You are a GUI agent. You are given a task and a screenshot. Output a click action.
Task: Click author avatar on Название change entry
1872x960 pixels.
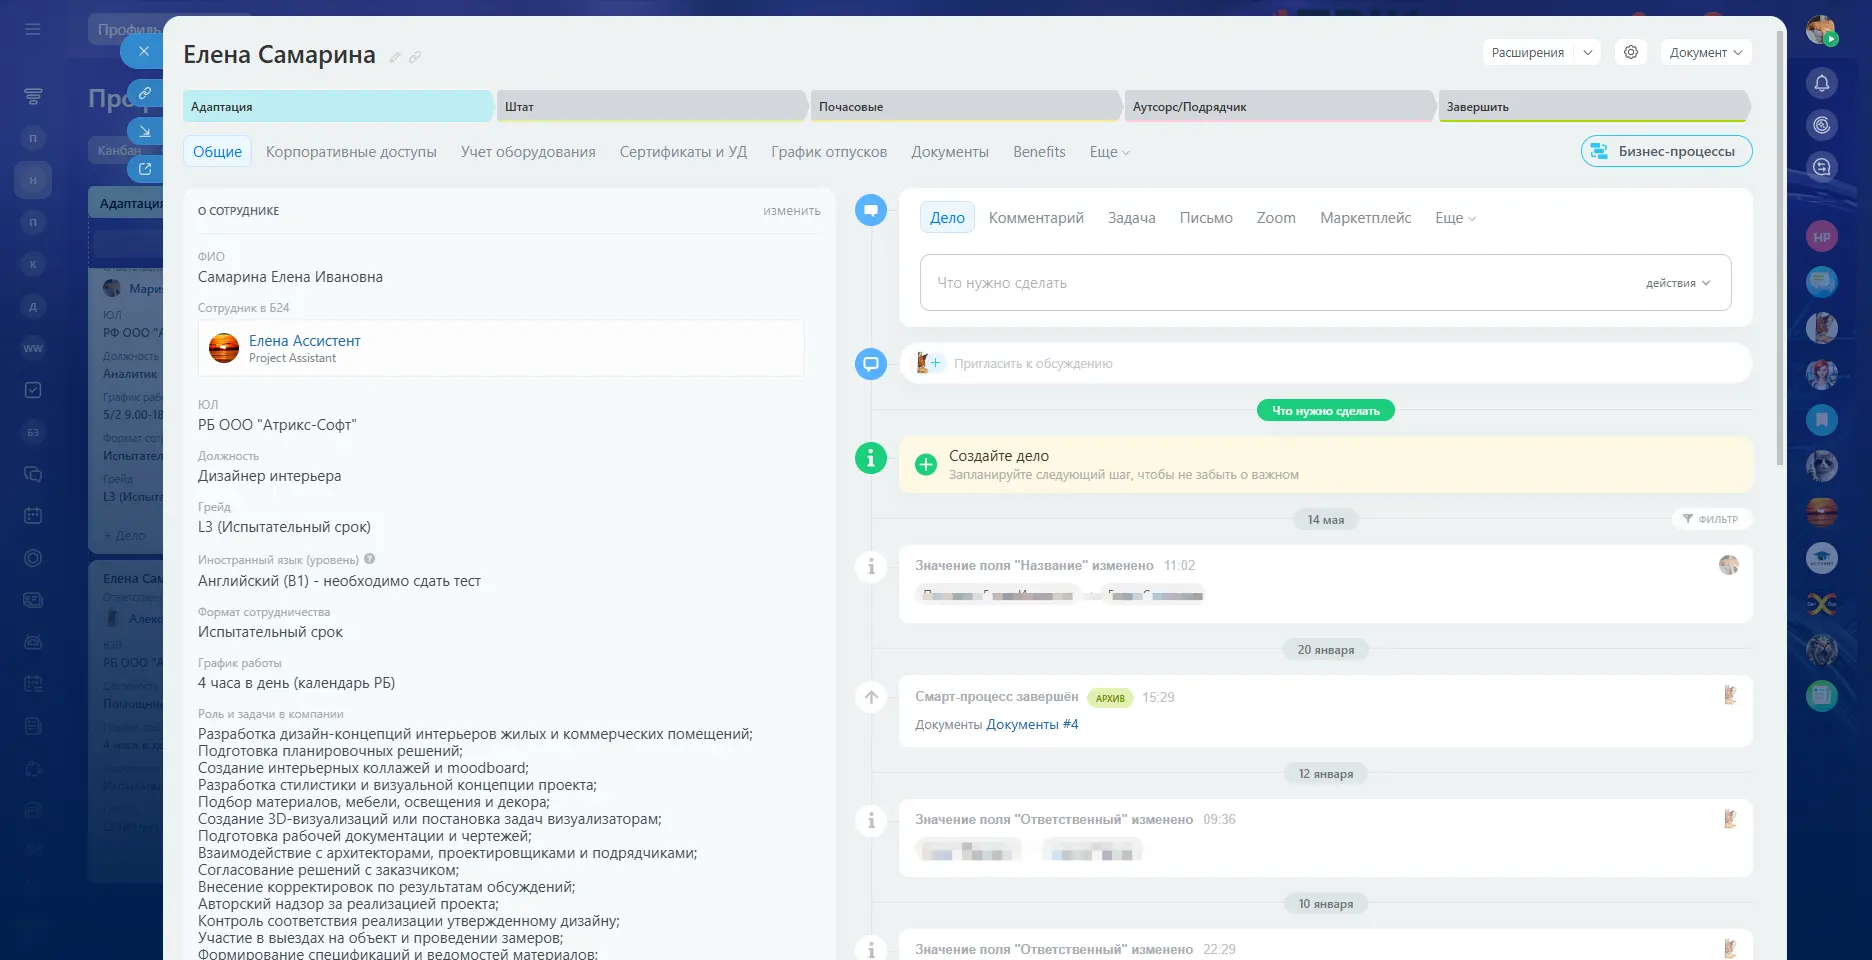point(1729,565)
